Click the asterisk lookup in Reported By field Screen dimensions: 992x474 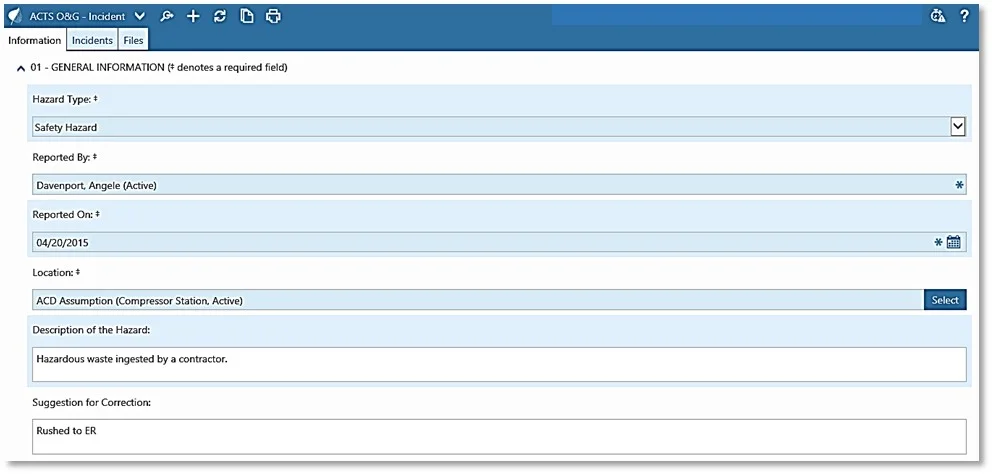click(x=959, y=185)
